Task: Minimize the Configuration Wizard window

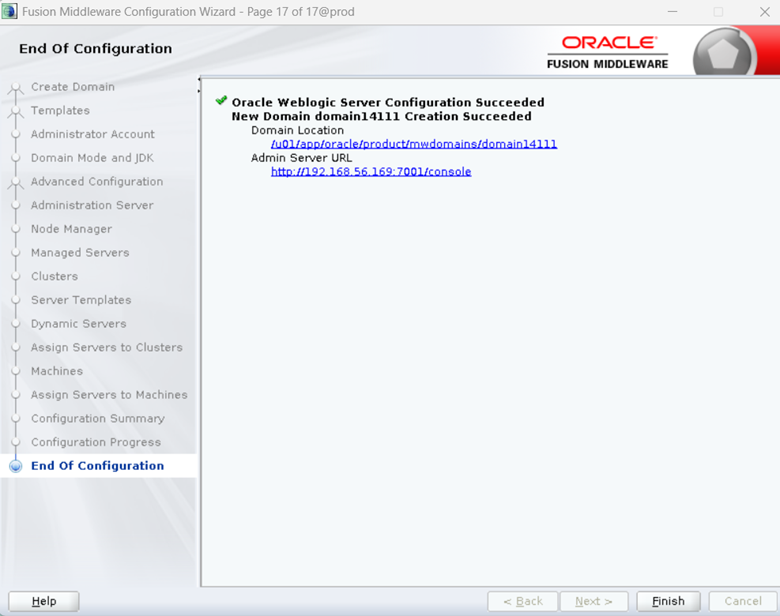Action: point(673,12)
